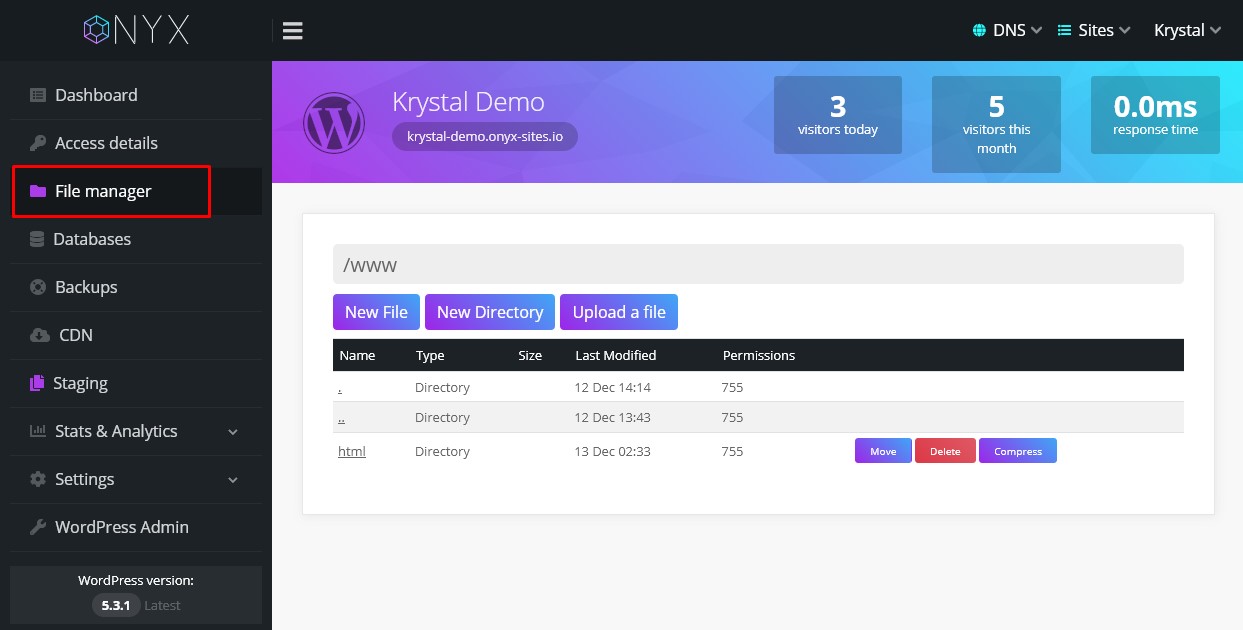Click the New File button
Viewport: 1243px width, 630px height.
[376, 312]
